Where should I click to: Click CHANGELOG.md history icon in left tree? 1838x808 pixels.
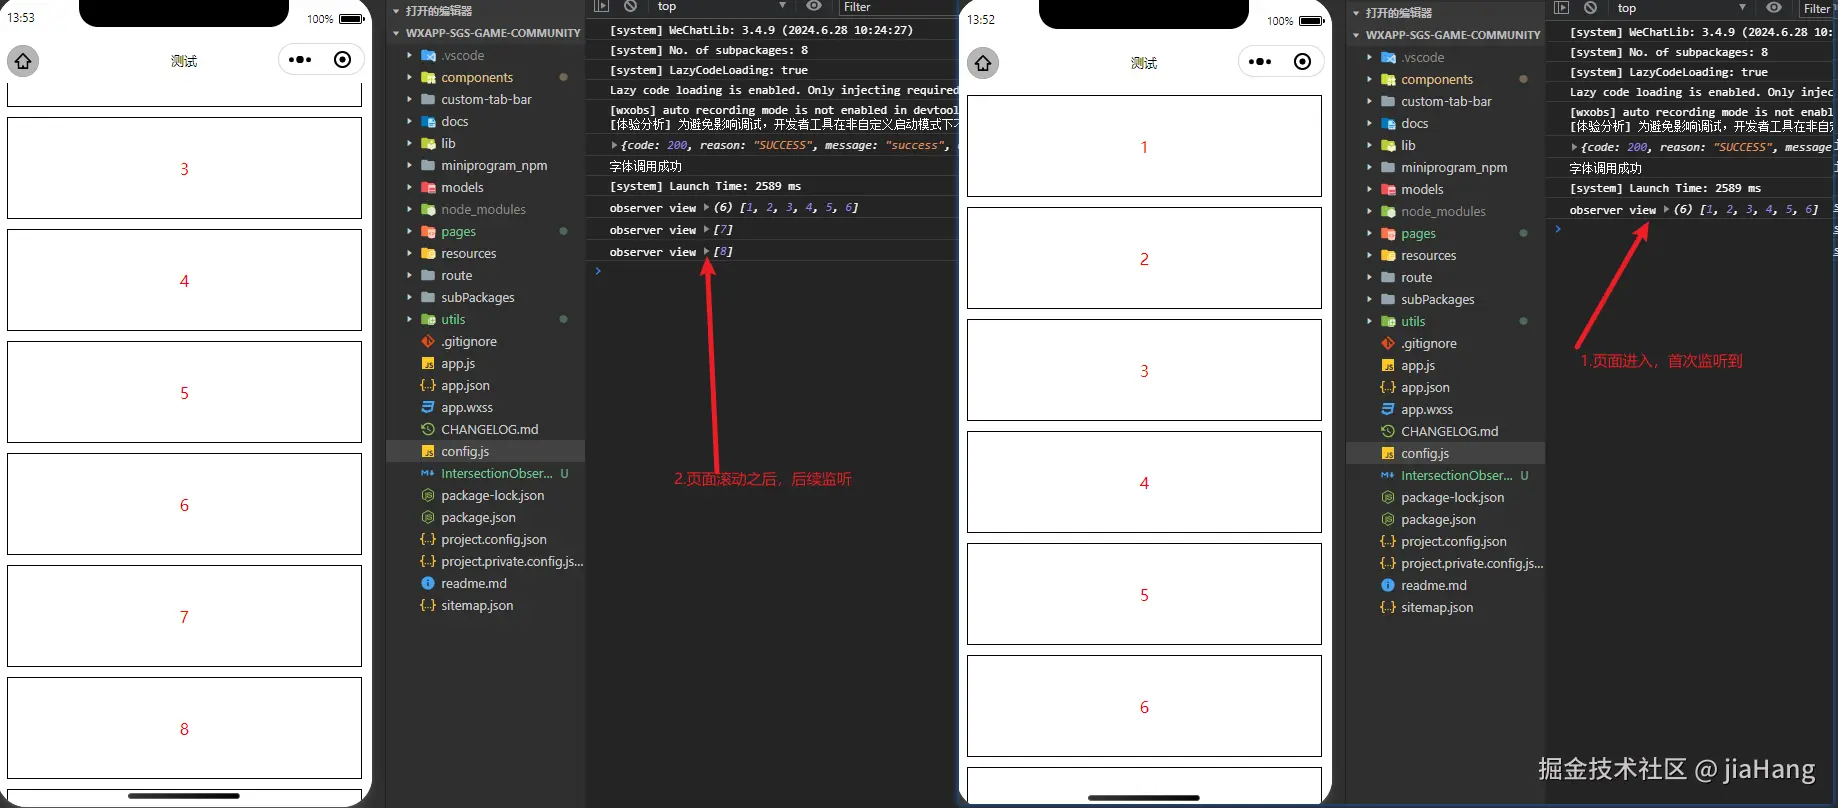(428, 429)
